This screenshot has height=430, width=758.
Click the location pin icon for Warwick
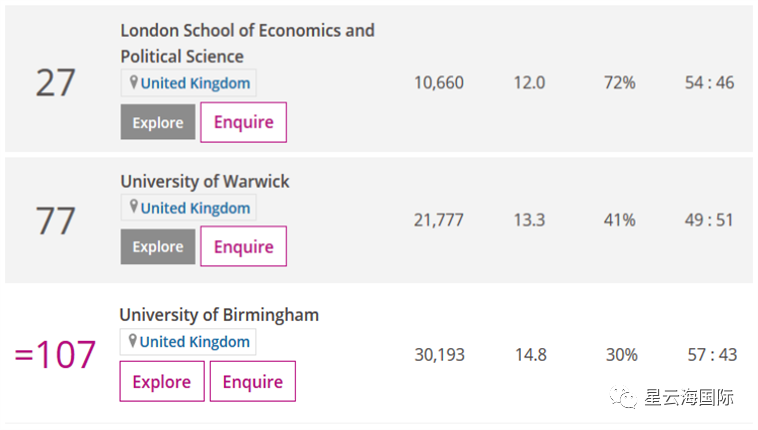pos(133,207)
